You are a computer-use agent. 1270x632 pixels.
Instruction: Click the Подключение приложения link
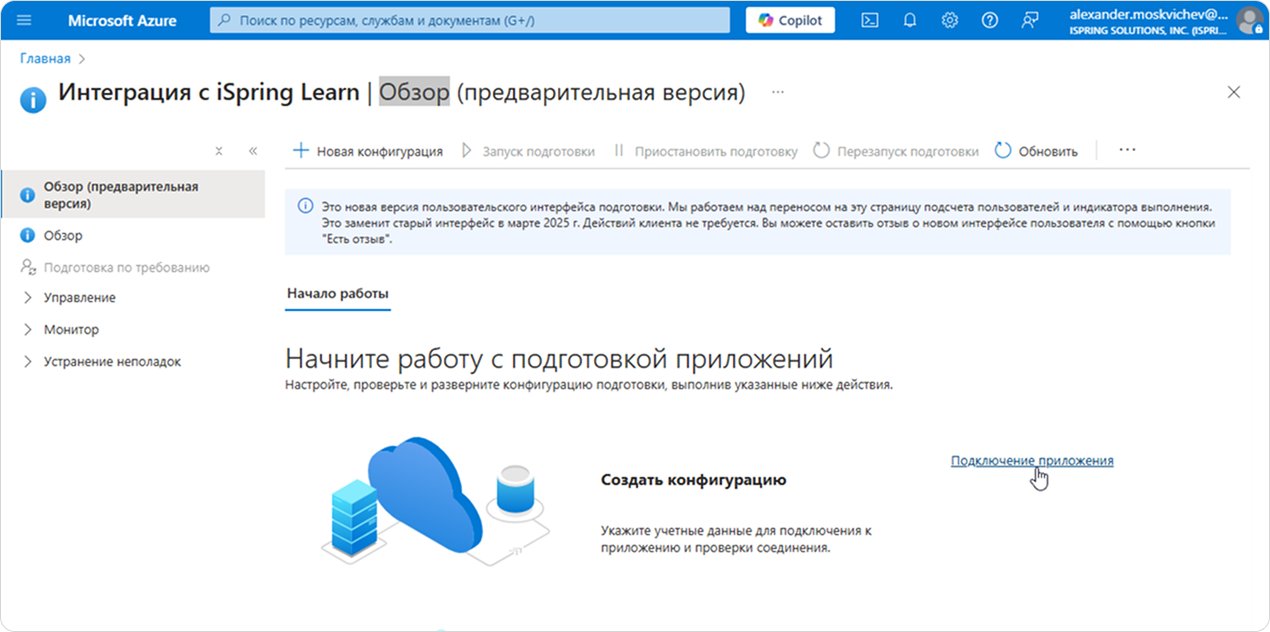point(1032,460)
